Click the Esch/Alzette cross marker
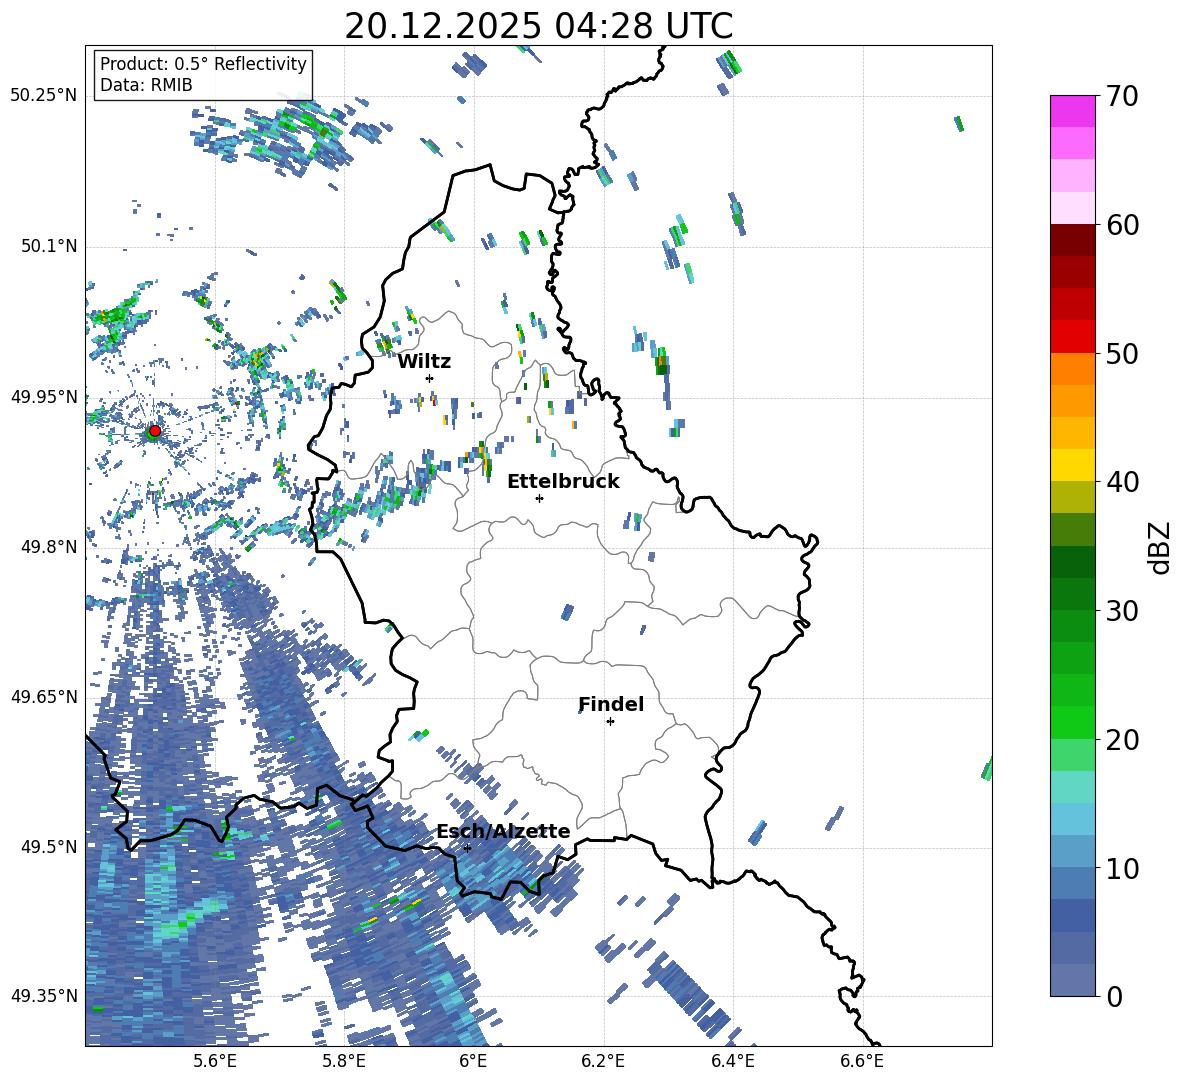Screen dimensions: 1184x1081 click(467, 848)
